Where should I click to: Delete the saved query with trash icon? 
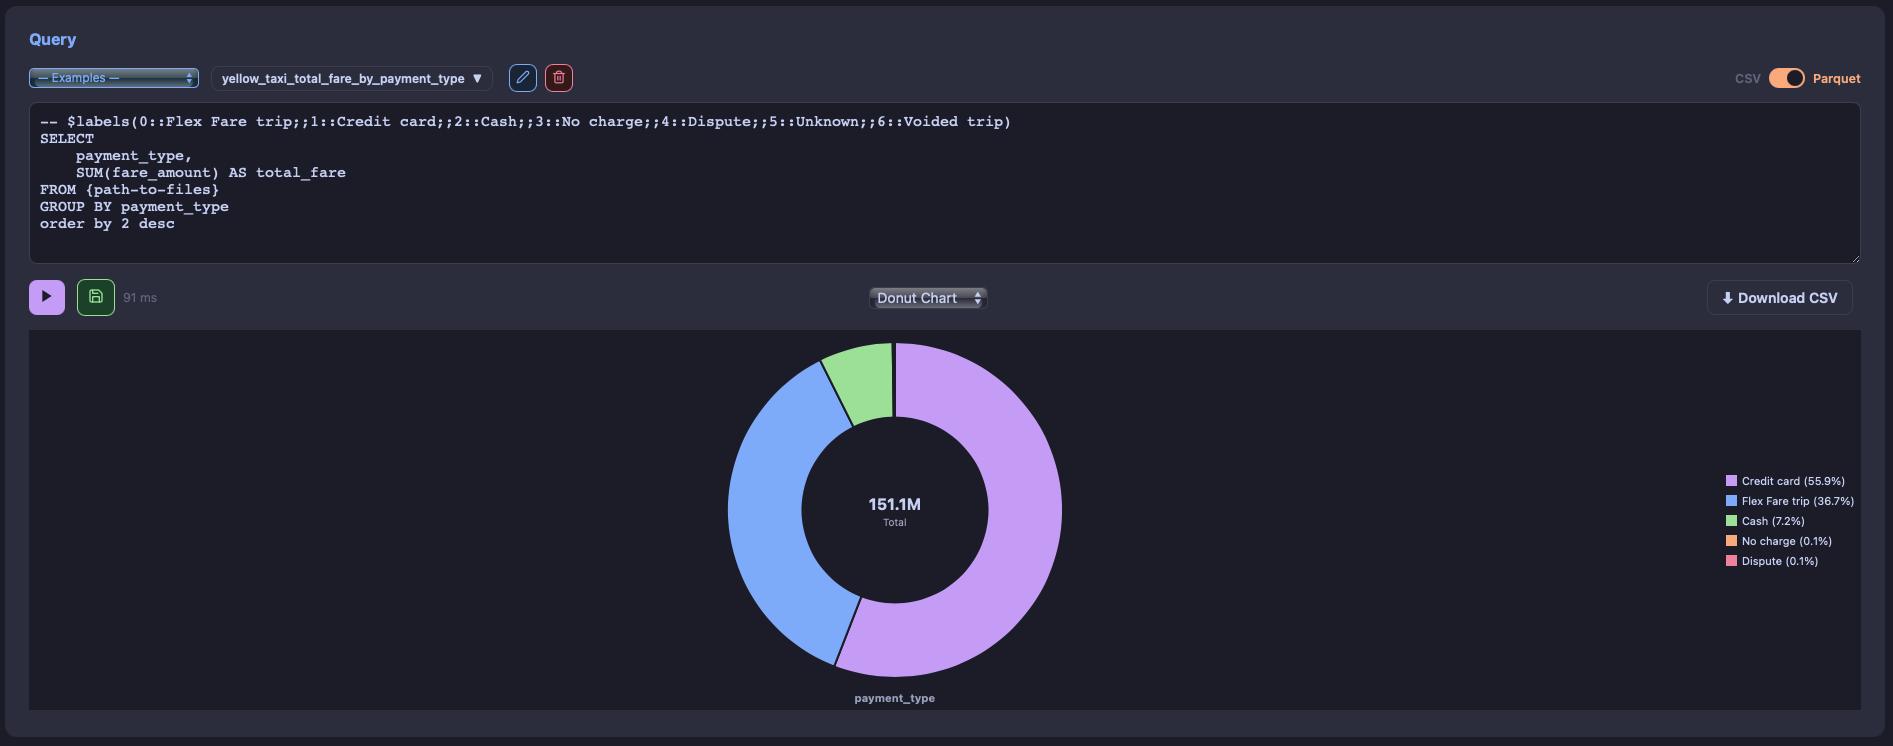click(559, 78)
